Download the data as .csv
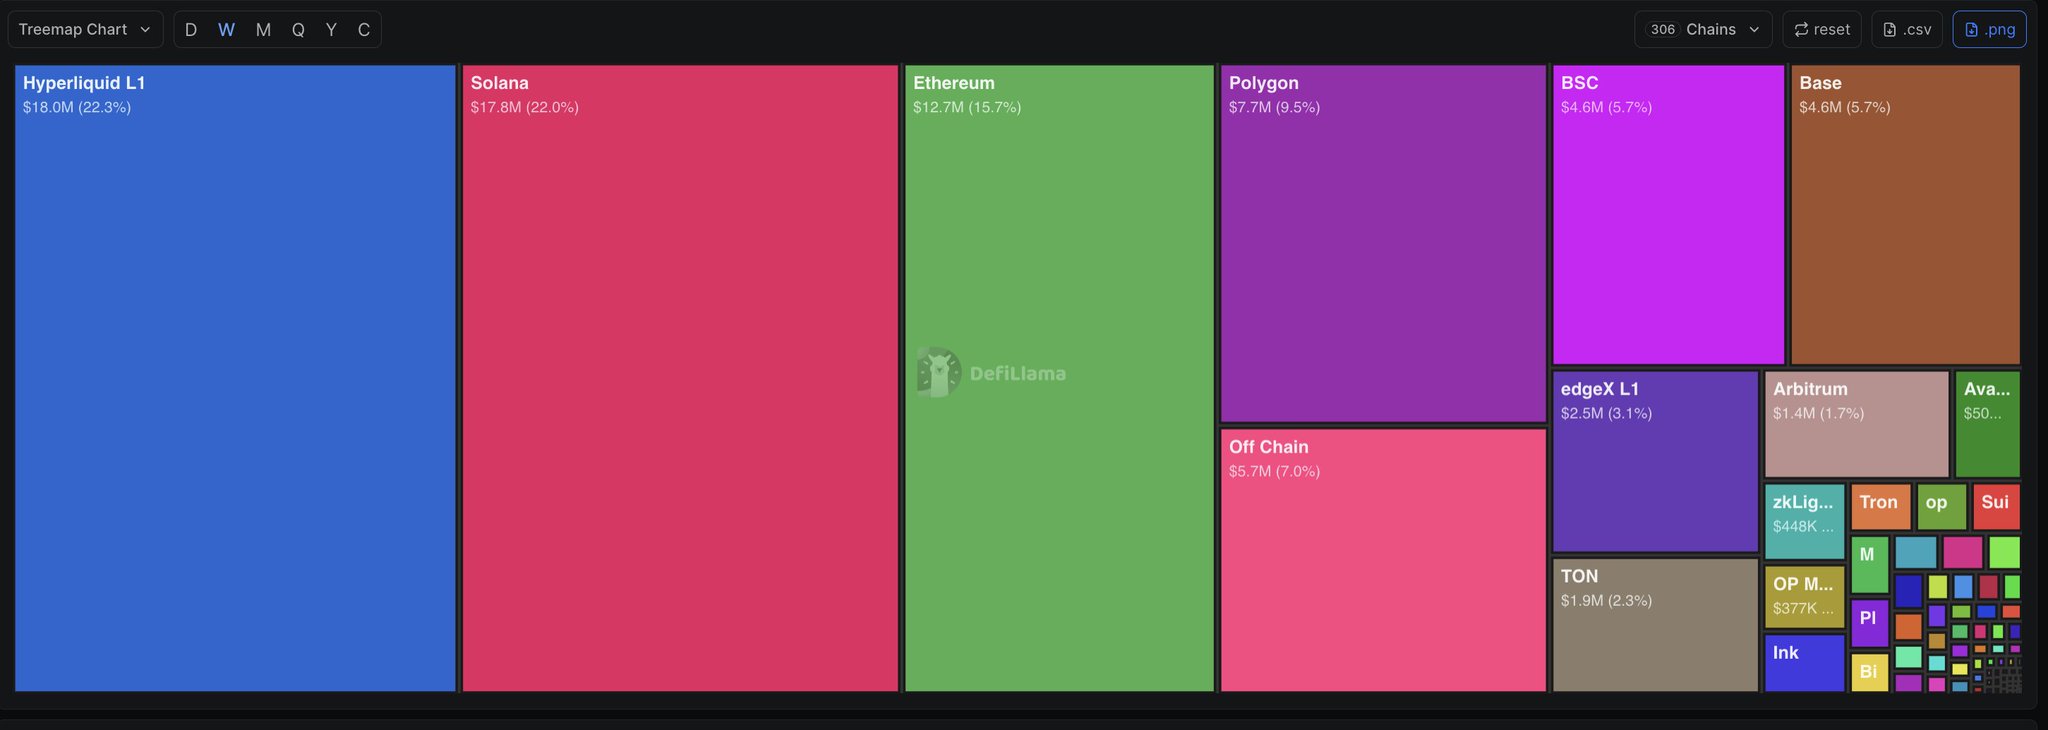 pyautogui.click(x=1907, y=30)
